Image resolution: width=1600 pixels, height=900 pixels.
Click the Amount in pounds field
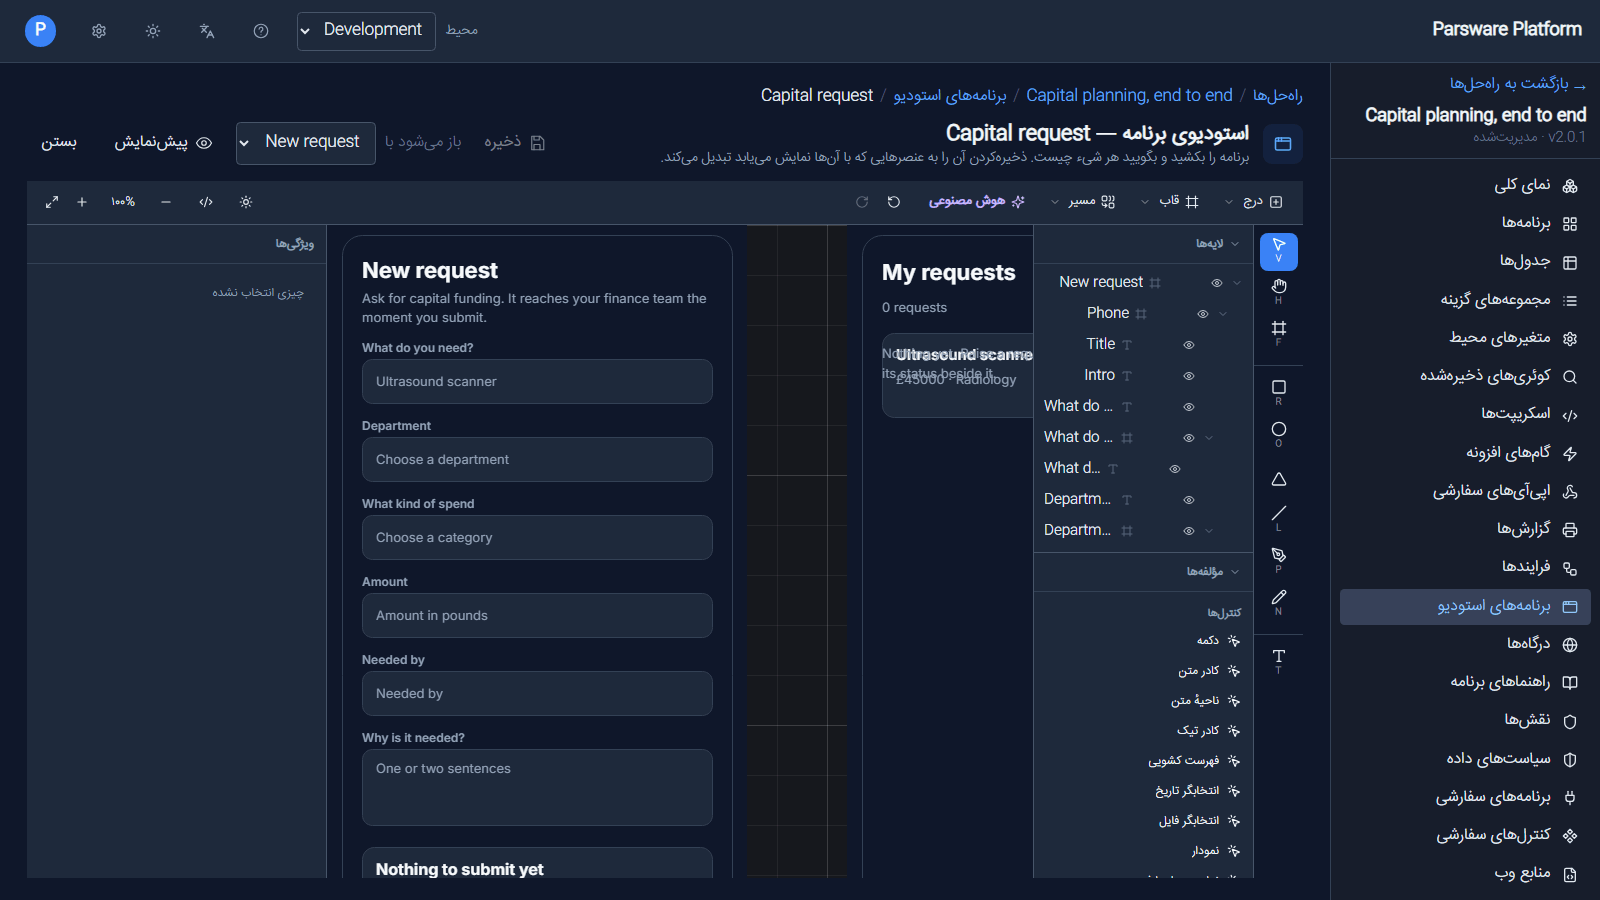(x=537, y=616)
